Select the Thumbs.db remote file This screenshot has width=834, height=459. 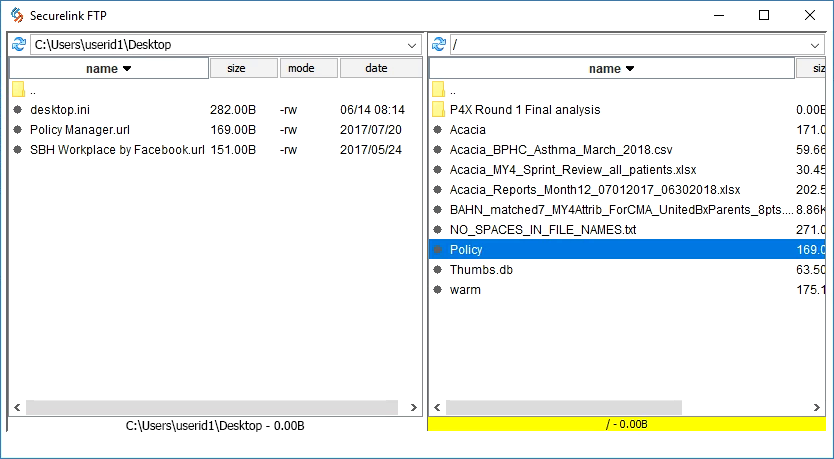click(481, 270)
